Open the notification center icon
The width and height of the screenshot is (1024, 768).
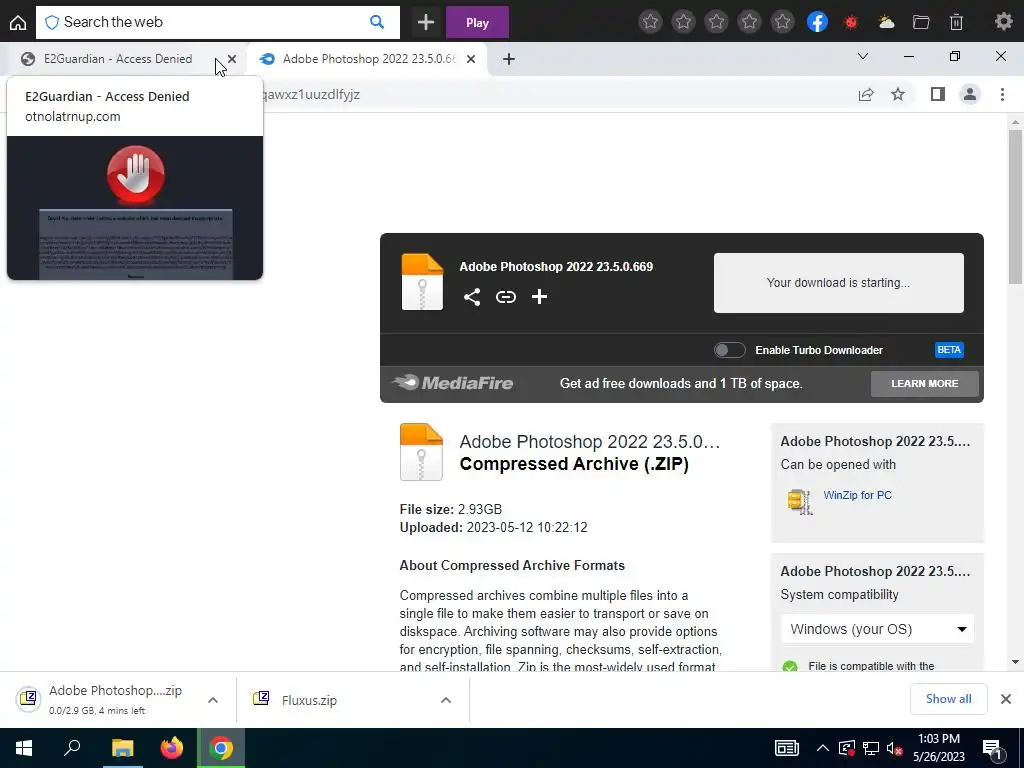pos(993,749)
